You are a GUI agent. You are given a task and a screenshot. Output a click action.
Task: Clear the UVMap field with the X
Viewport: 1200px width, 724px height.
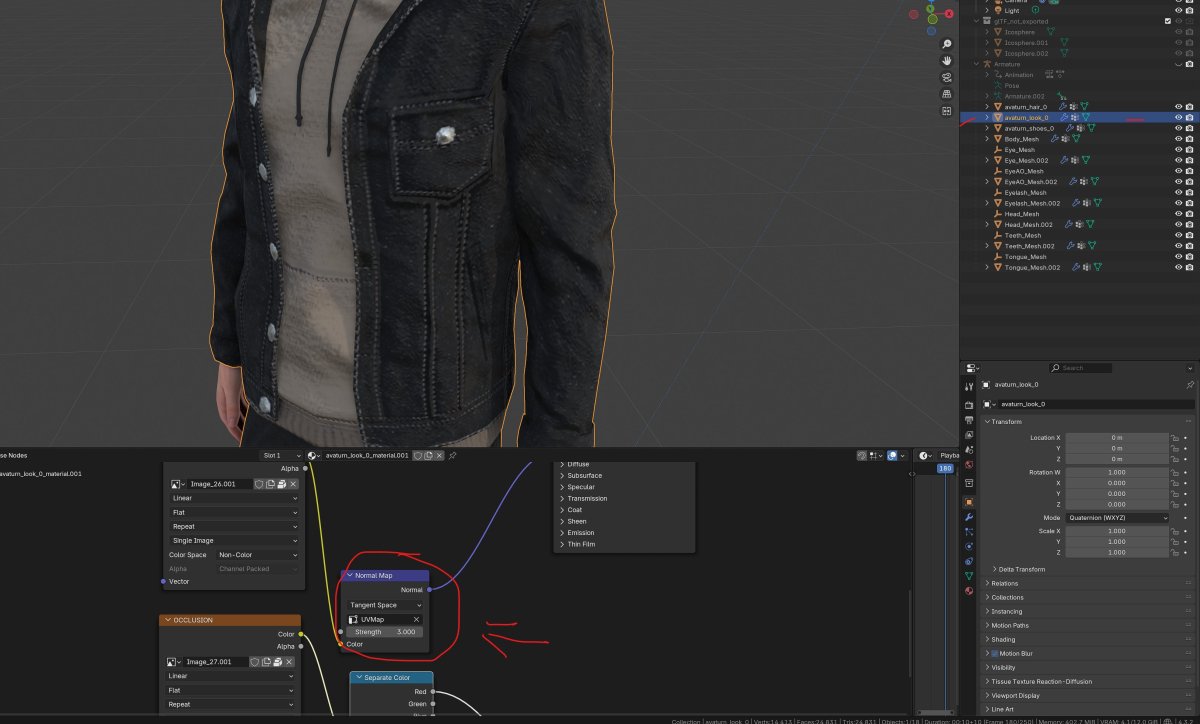click(416, 619)
